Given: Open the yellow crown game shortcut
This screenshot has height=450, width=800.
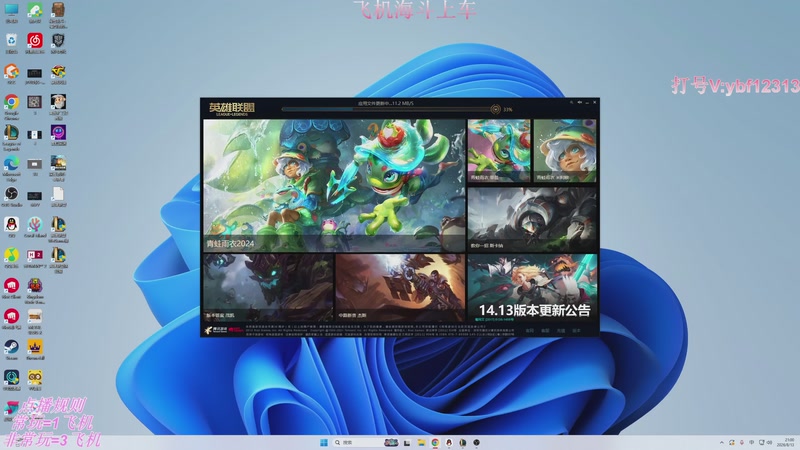Looking at the screenshot, I should click(35, 347).
